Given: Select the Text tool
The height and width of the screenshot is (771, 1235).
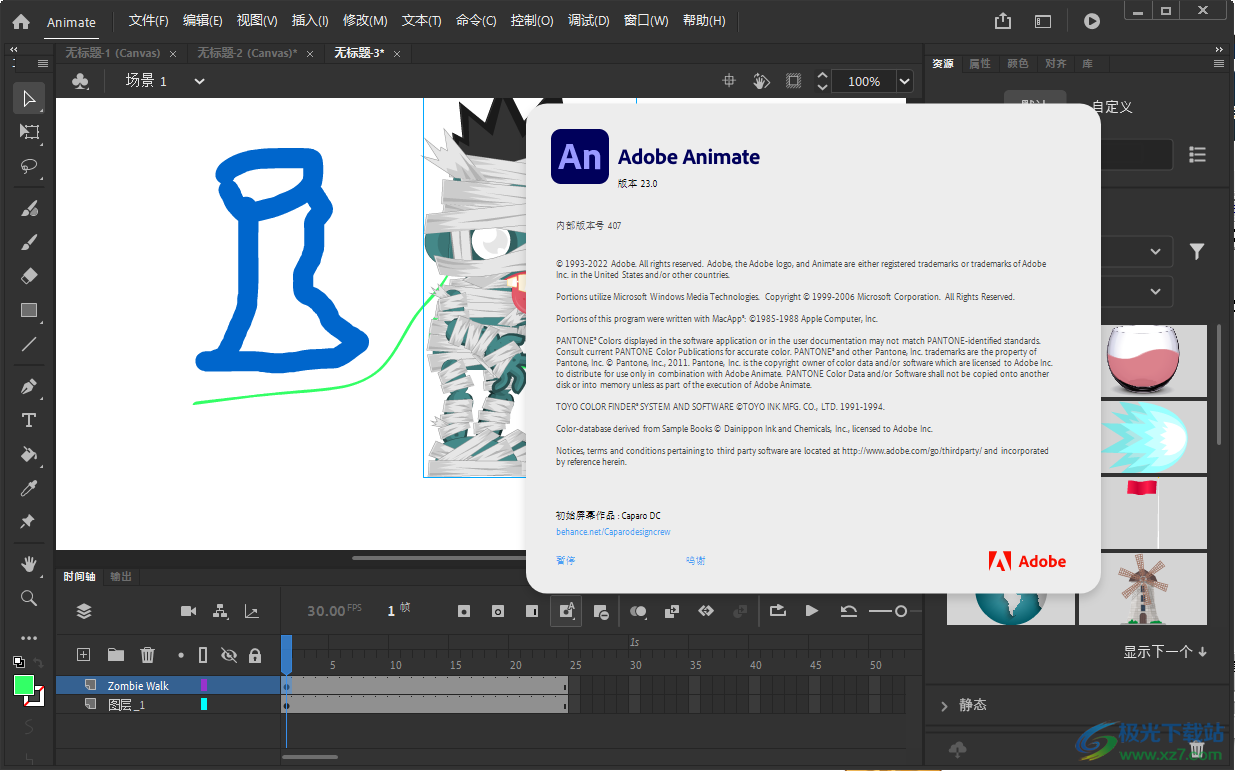Looking at the screenshot, I should [29, 420].
